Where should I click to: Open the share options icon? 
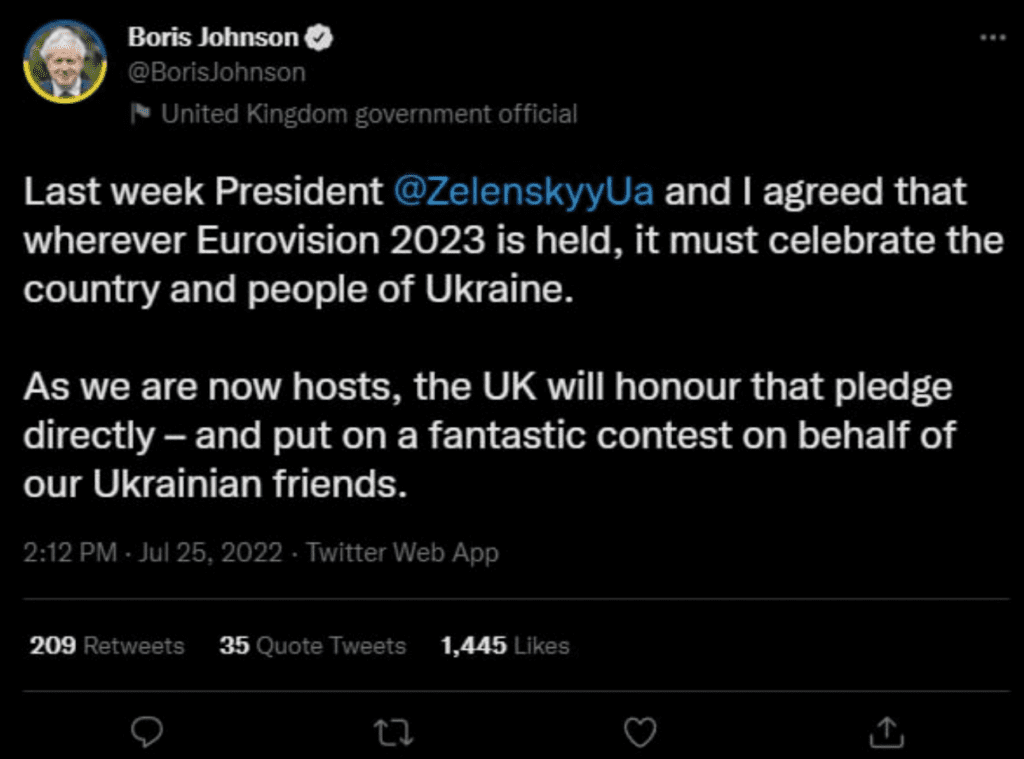[886, 733]
